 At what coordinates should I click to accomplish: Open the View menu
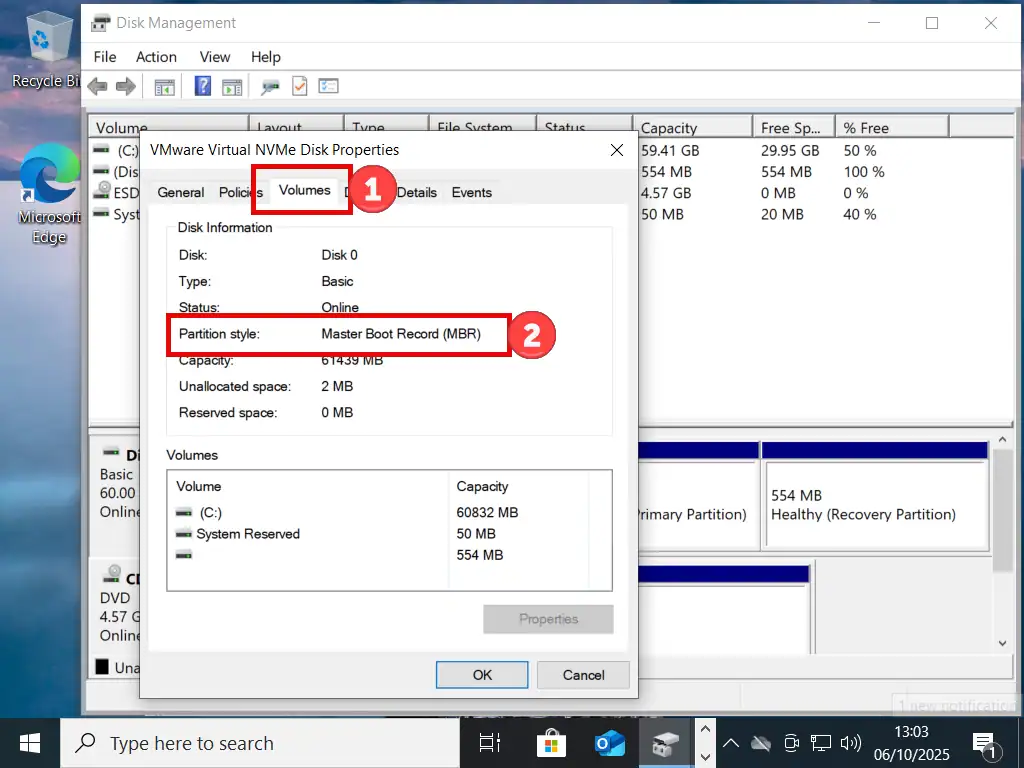(214, 57)
